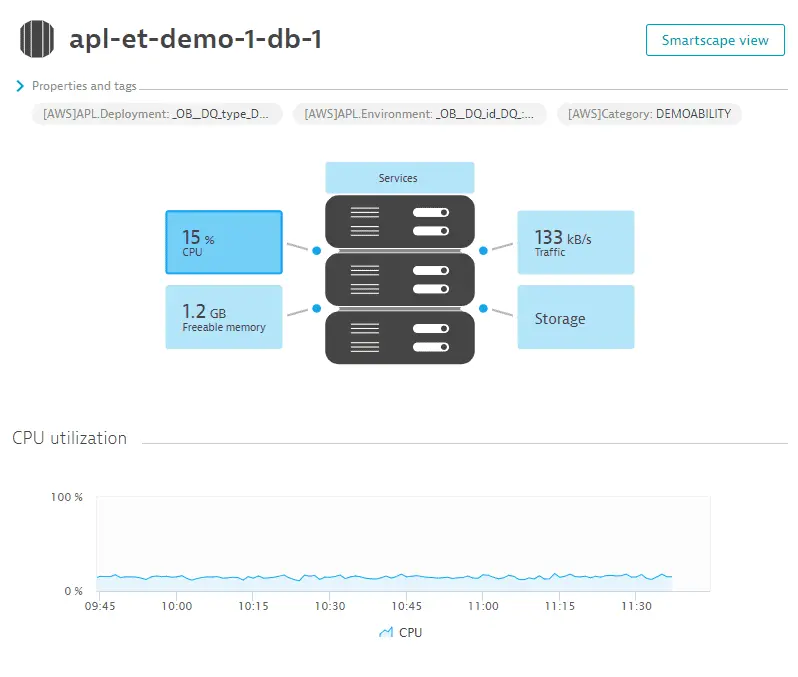Click the 10:15 time axis label
The width and height of the screenshot is (798, 677).
pos(253,606)
